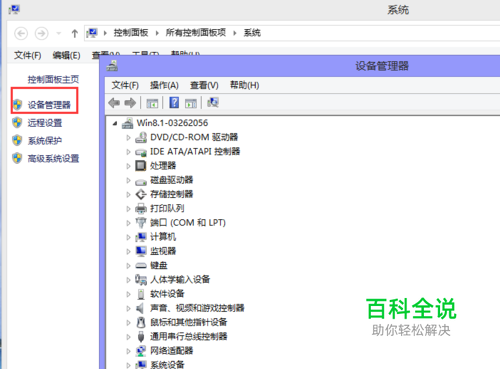The width and height of the screenshot is (500, 369).
Task: Select the 键盘 tree row text
Action: click(x=159, y=265)
